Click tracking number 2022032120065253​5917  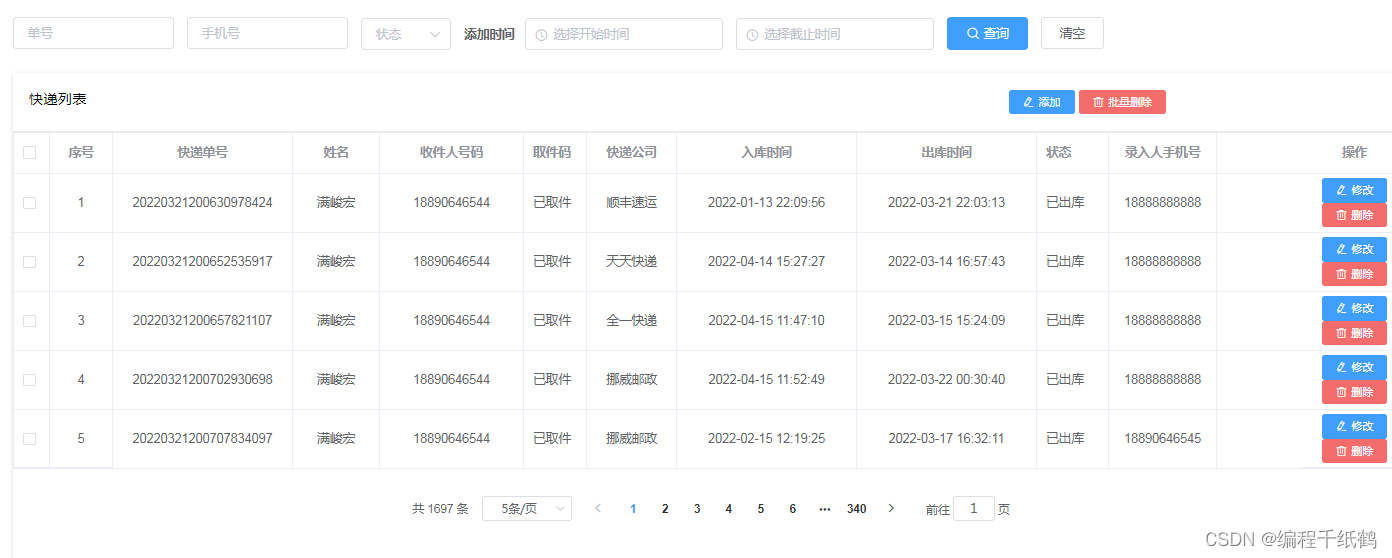(x=203, y=262)
